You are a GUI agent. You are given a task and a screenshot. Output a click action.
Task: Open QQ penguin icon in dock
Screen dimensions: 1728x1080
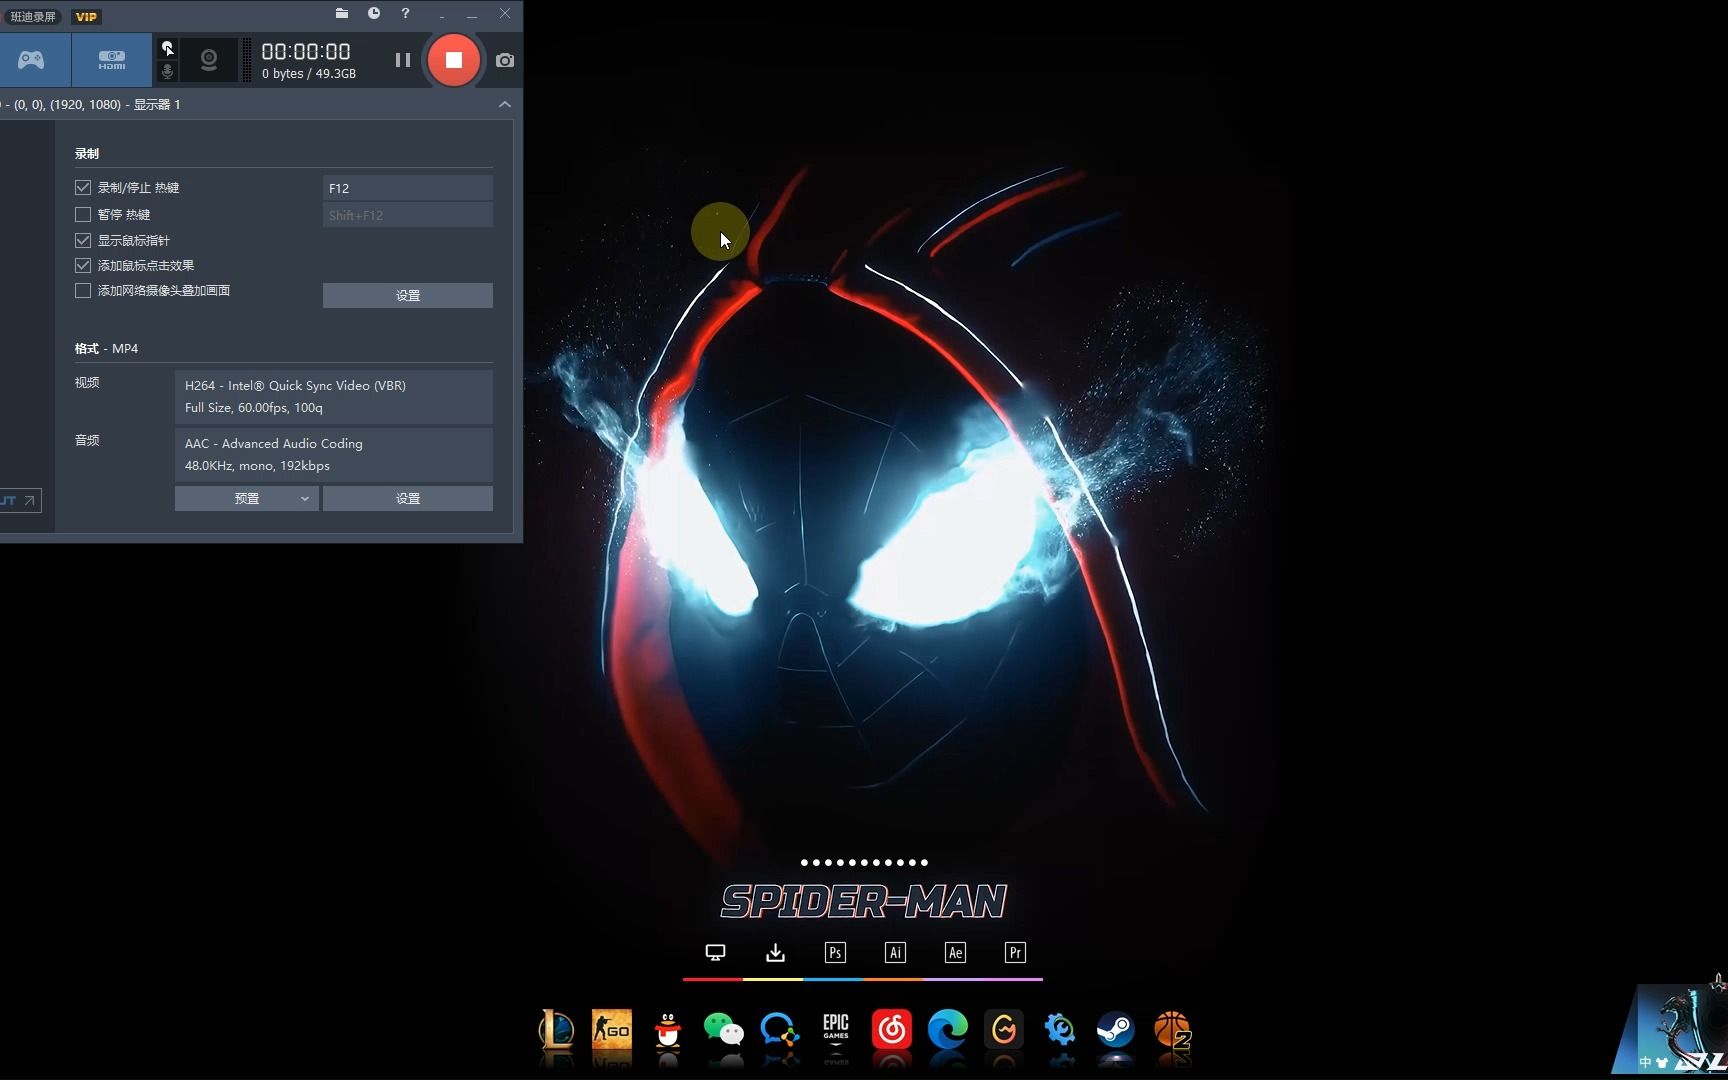click(x=668, y=1029)
